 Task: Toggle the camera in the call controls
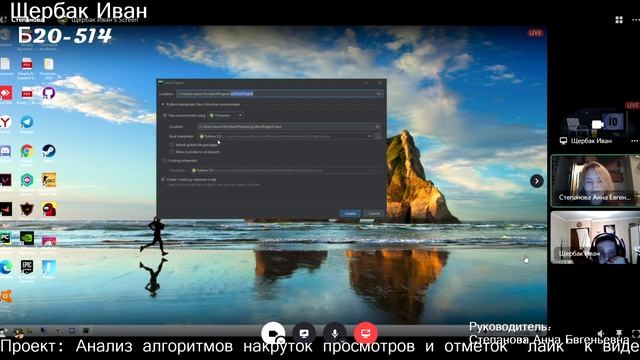click(273, 334)
